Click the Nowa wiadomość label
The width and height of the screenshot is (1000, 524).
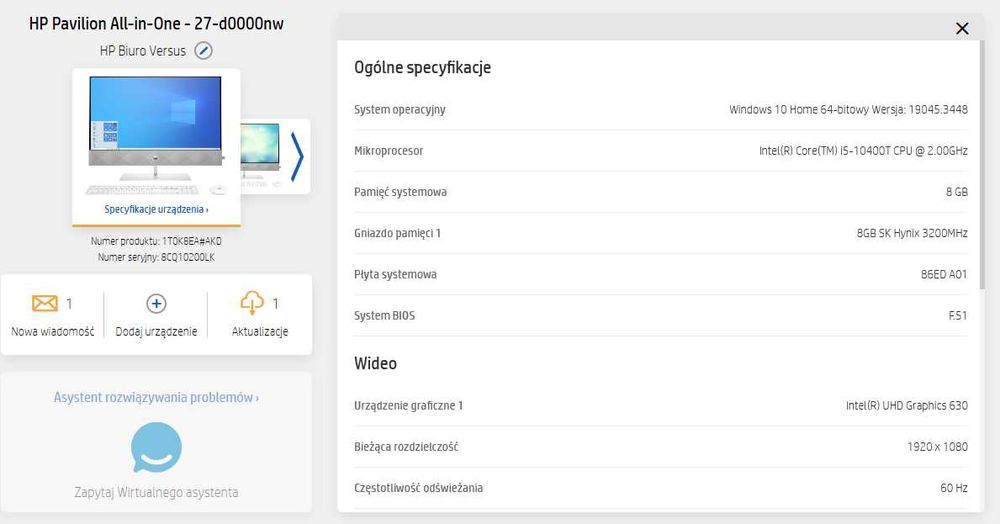pos(53,331)
